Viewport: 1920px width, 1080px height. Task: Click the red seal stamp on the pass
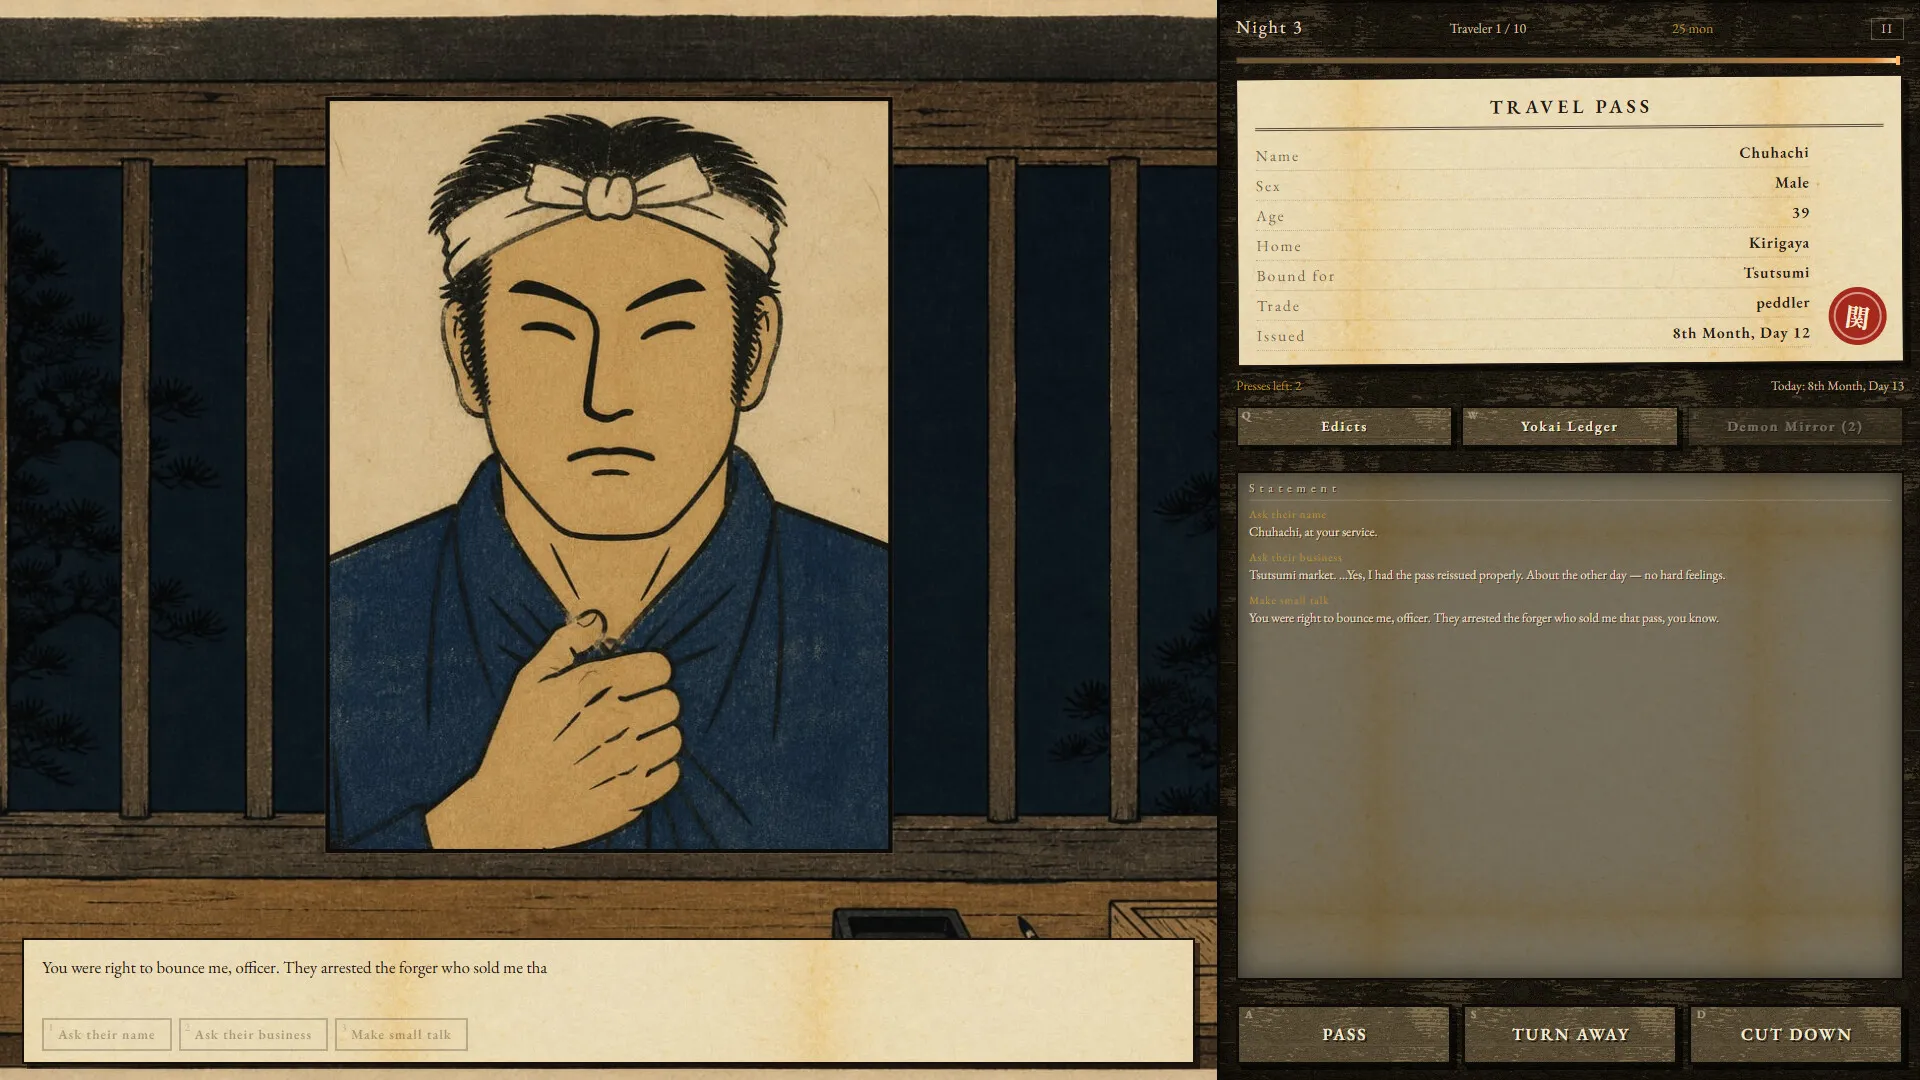pos(1857,316)
